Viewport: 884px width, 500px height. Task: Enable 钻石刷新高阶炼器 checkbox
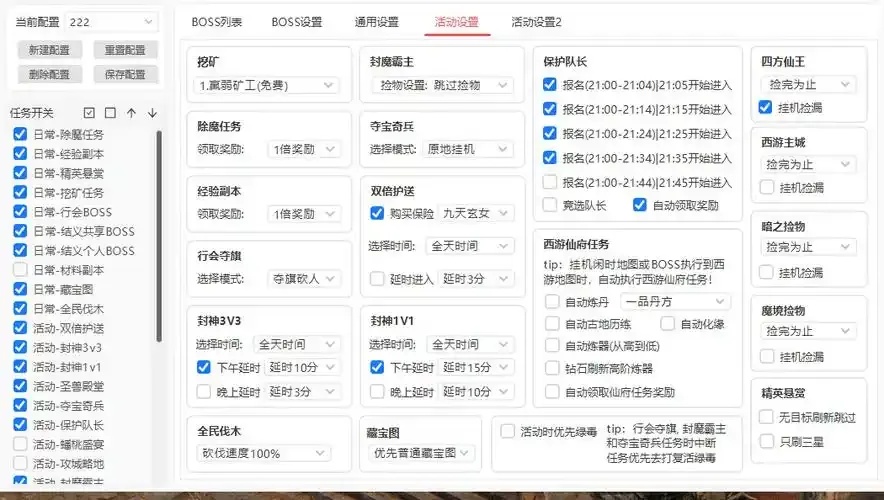tap(552, 369)
